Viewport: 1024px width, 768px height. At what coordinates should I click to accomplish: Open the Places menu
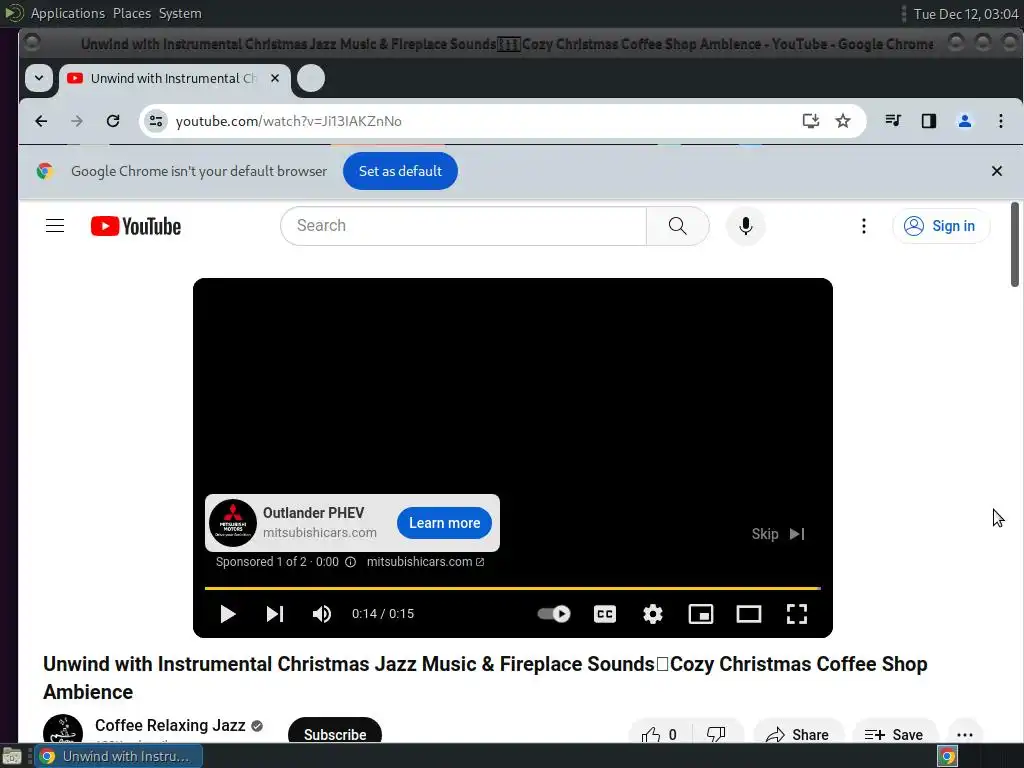pyautogui.click(x=132, y=13)
